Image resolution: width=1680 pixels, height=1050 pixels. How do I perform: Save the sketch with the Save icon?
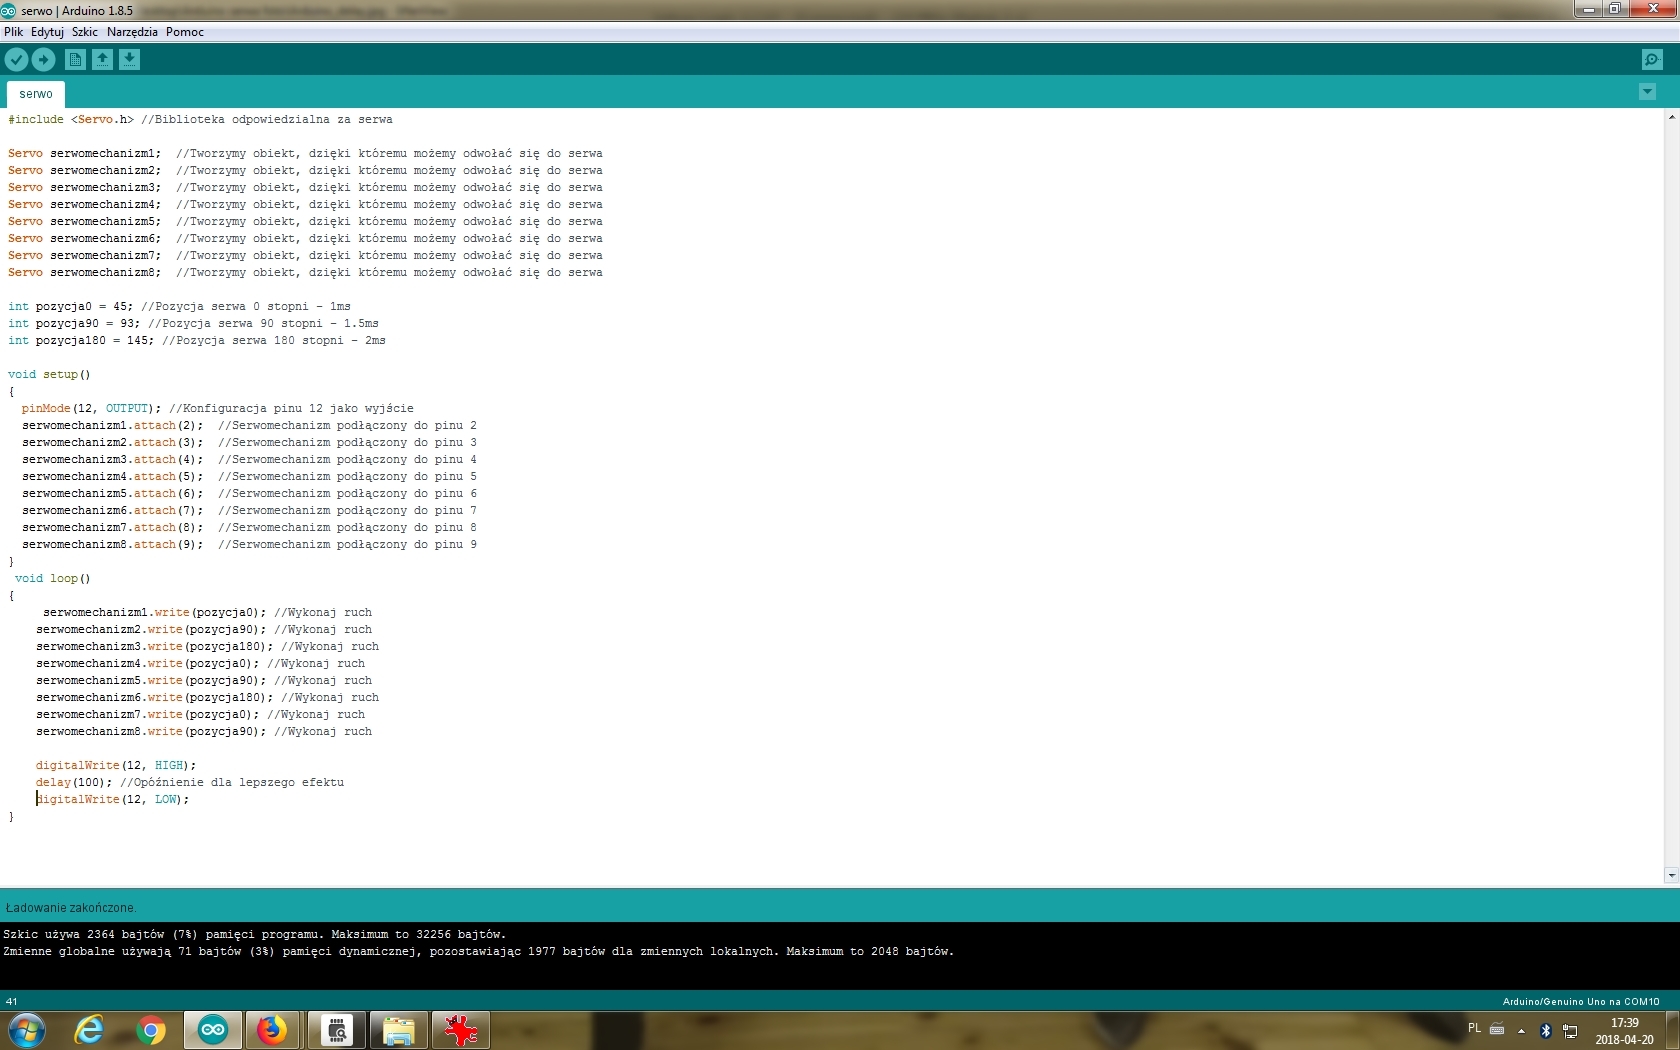coord(129,60)
